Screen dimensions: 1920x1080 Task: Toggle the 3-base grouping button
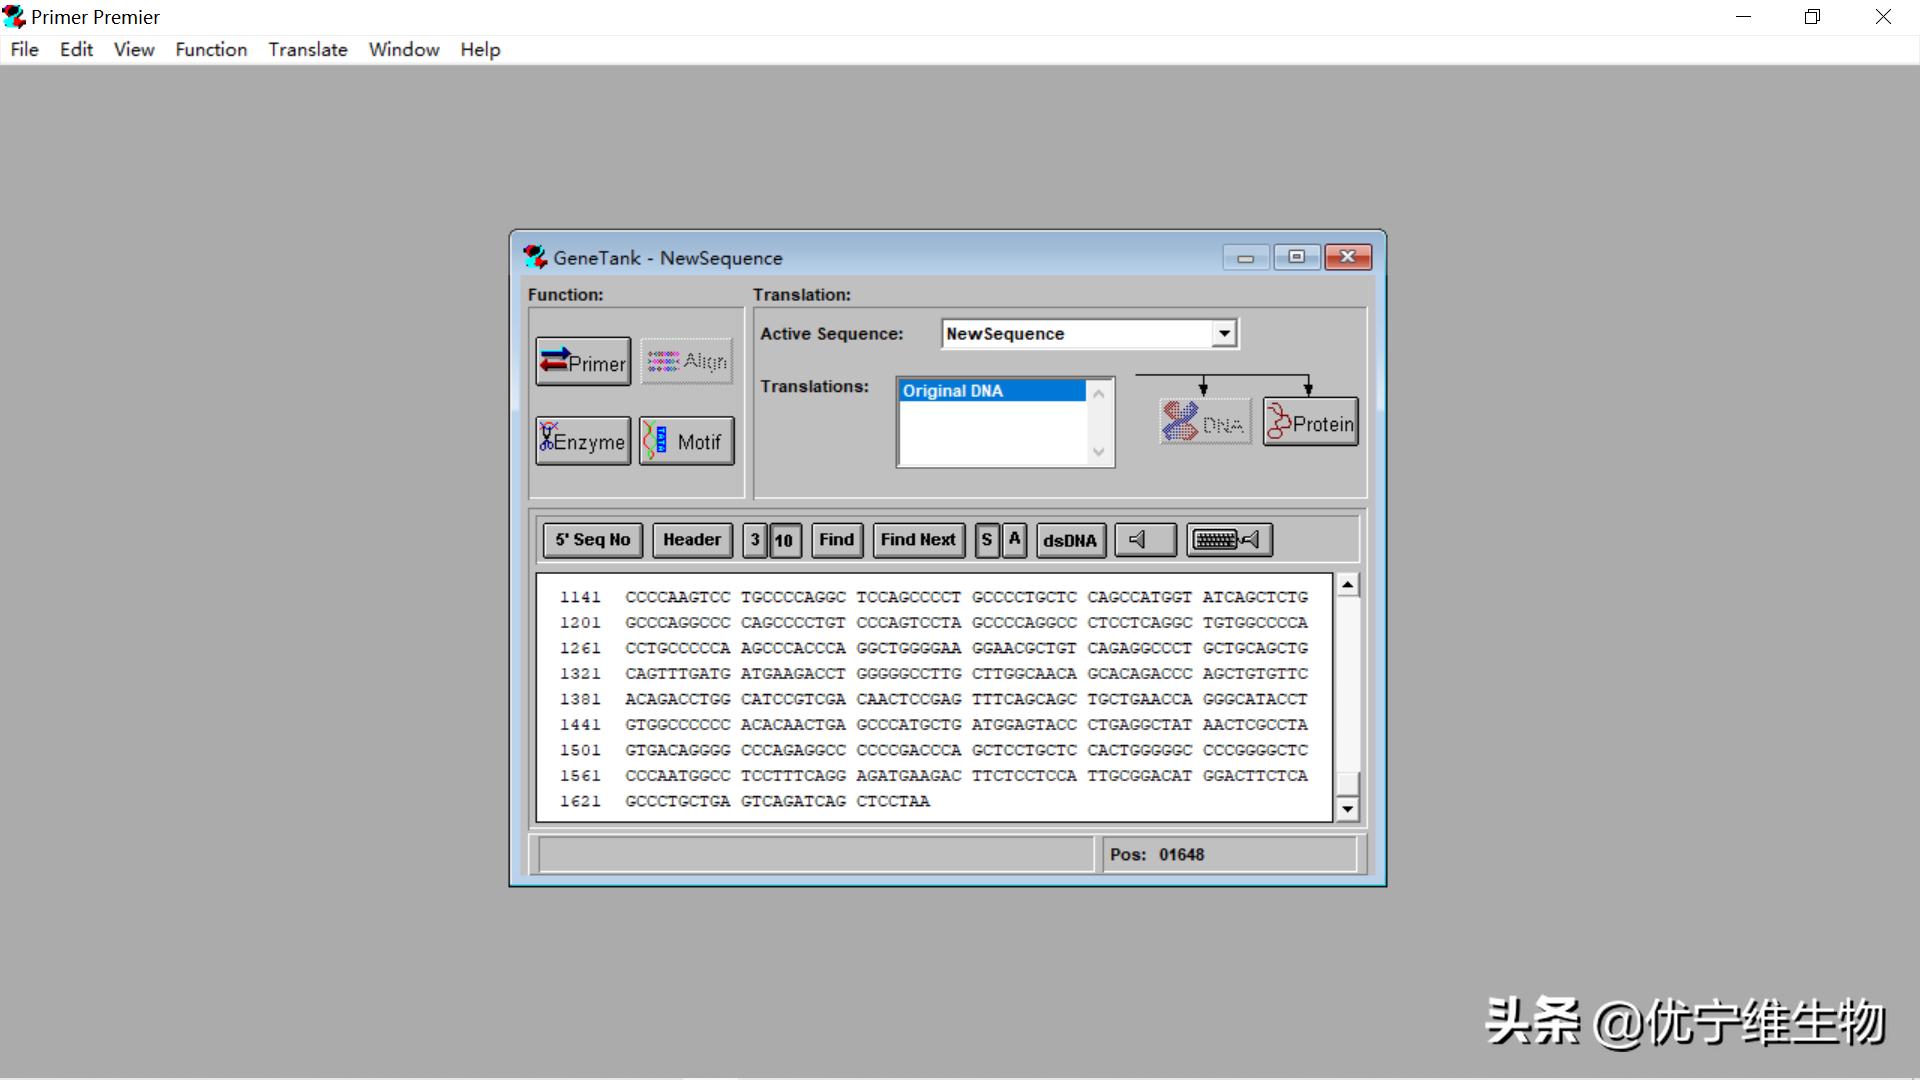(x=755, y=540)
